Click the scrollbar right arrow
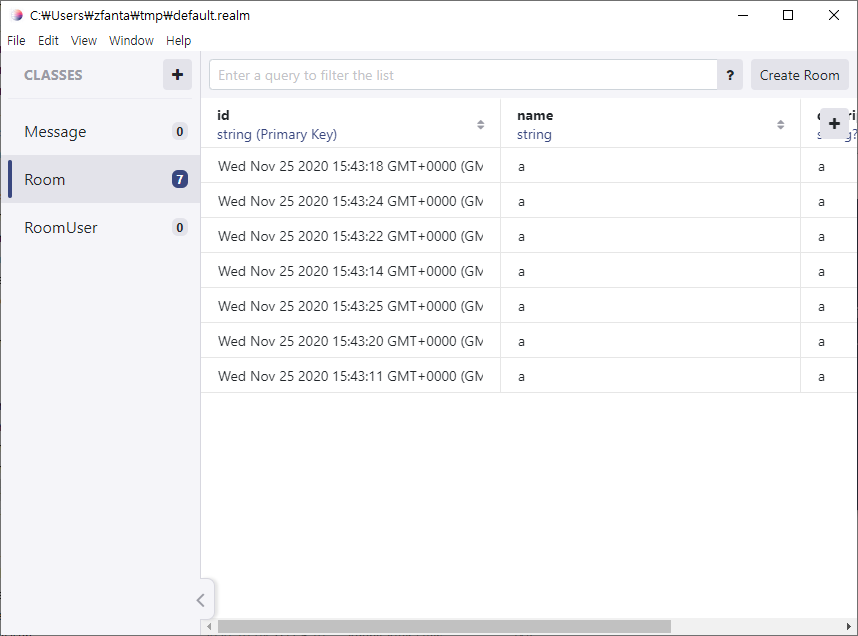The width and height of the screenshot is (858, 636). click(x=848, y=626)
